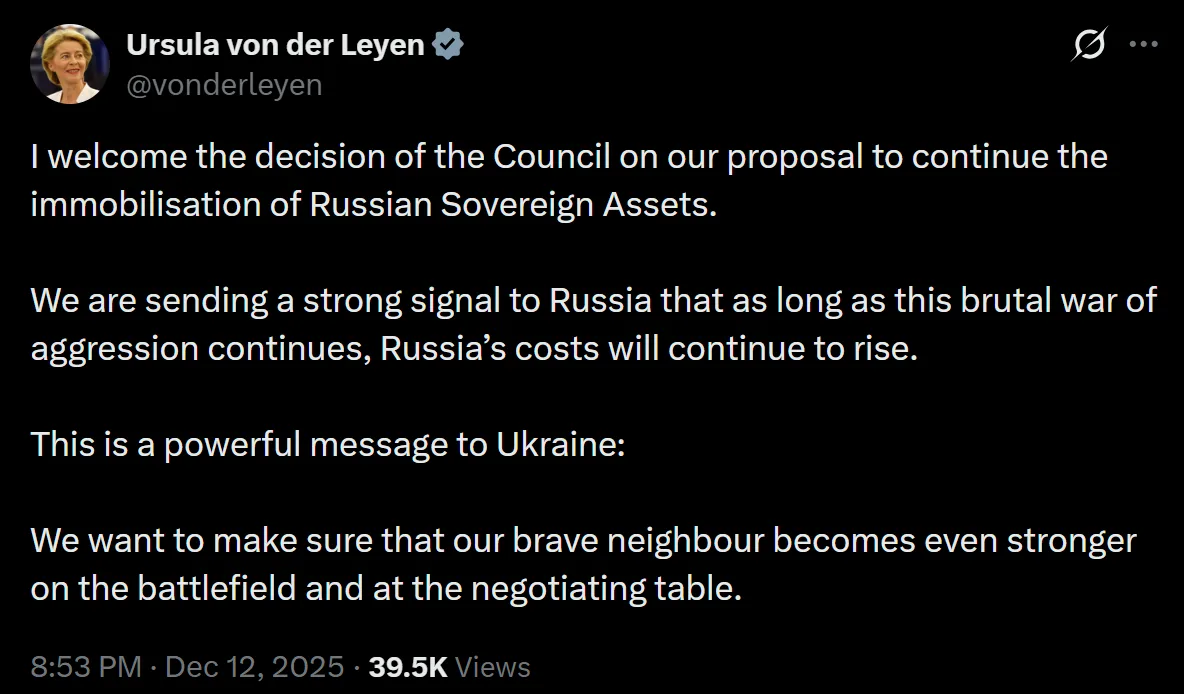Click the Grok explain-post icon
Viewport: 1184px width, 694px height.
click(1089, 45)
